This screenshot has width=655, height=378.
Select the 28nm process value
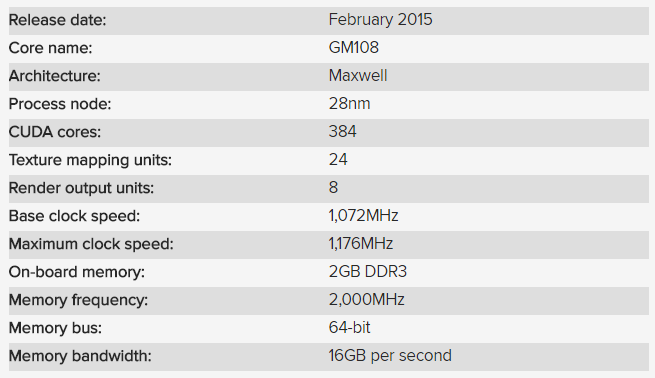tap(350, 104)
